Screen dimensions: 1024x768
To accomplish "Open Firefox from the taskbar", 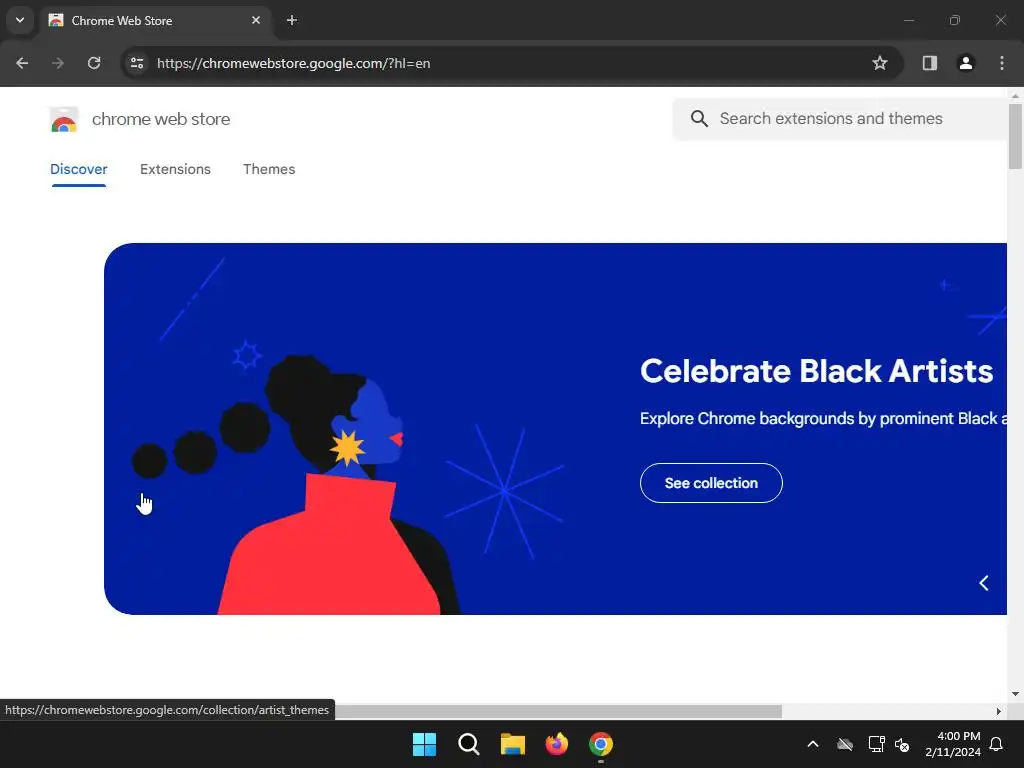I will pos(556,744).
